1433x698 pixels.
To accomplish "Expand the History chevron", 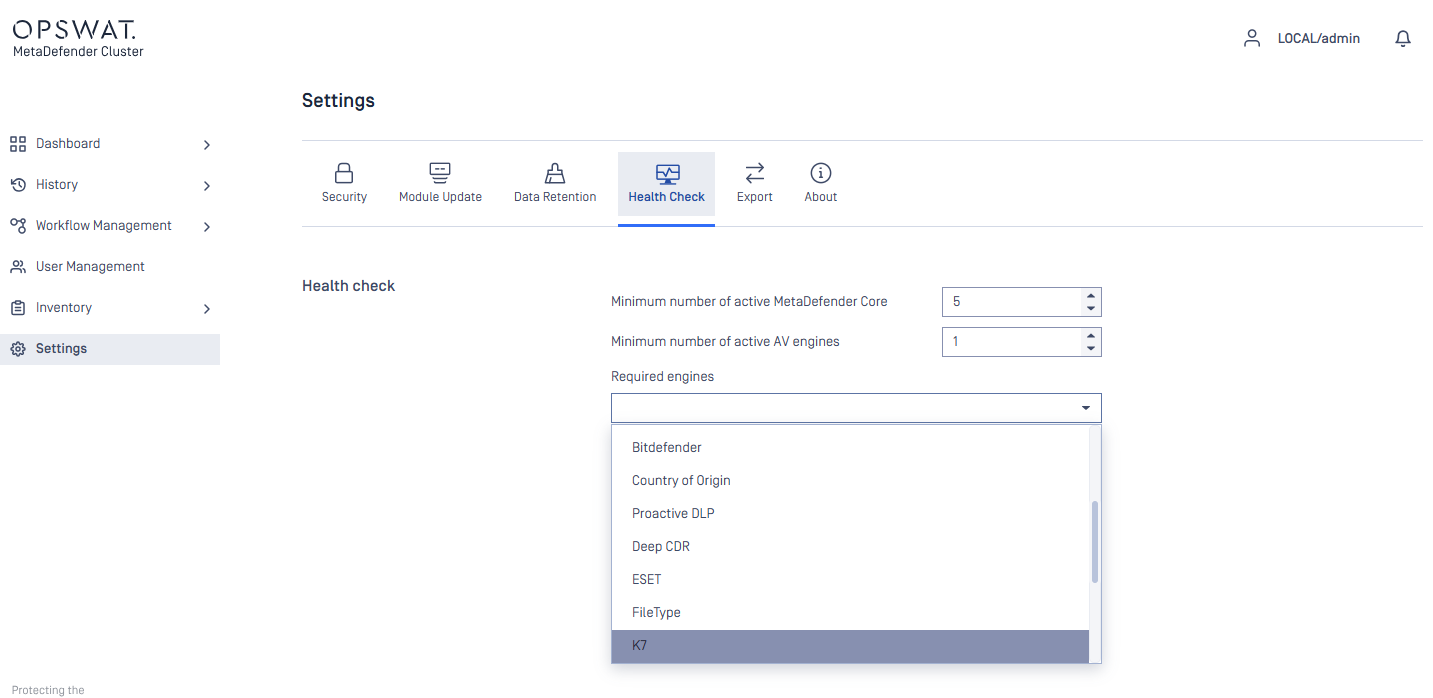I will 207,186.
